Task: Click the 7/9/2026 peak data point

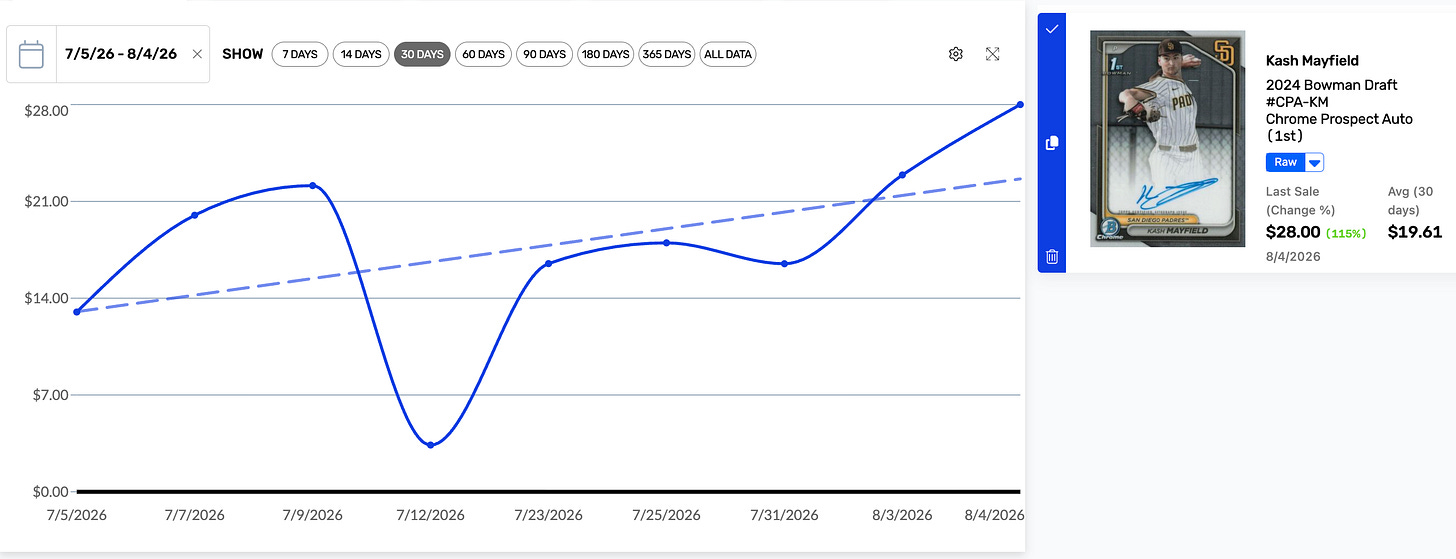Action: click(313, 186)
